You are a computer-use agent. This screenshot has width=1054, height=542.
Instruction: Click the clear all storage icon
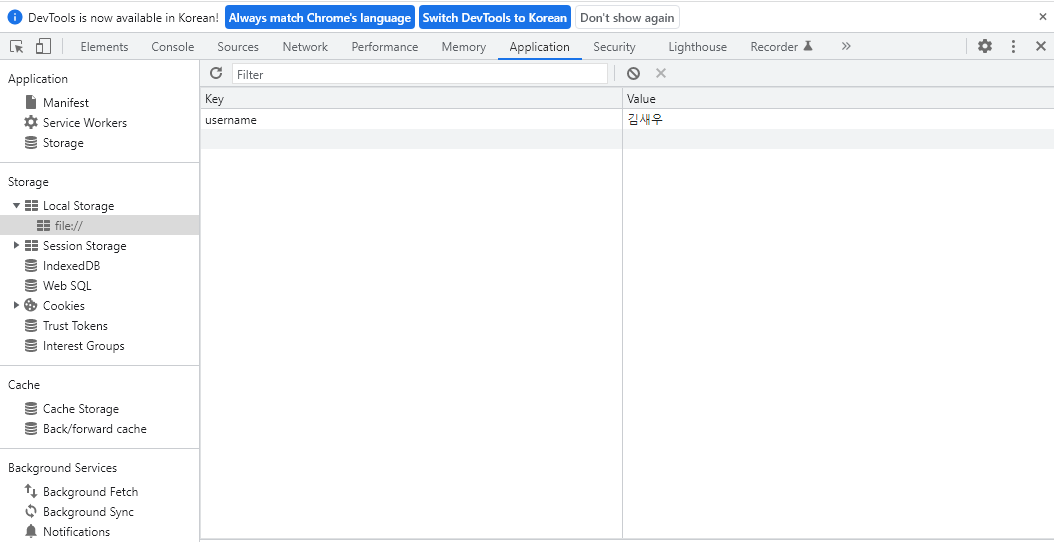[x=633, y=74]
